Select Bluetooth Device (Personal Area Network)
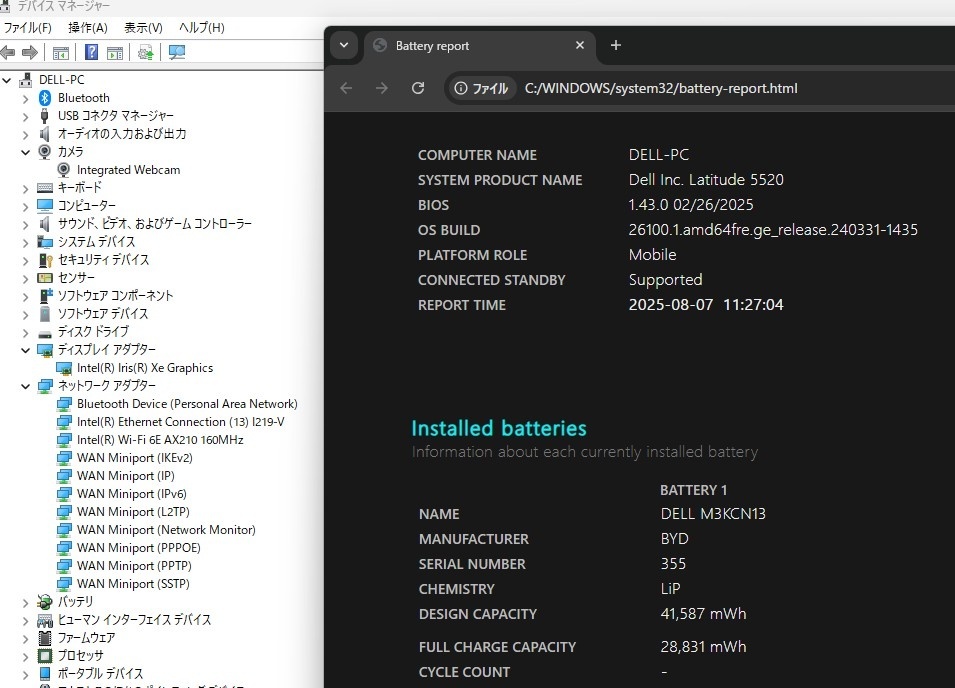Screen dimensions: 955x688 (x=187, y=404)
